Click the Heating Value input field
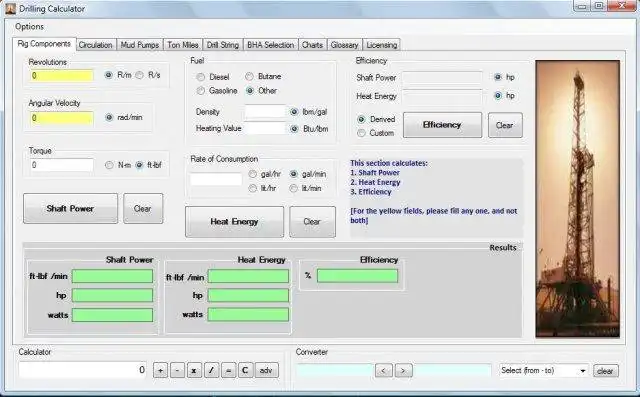This screenshot has height=397, width=640. coord(265,128)
